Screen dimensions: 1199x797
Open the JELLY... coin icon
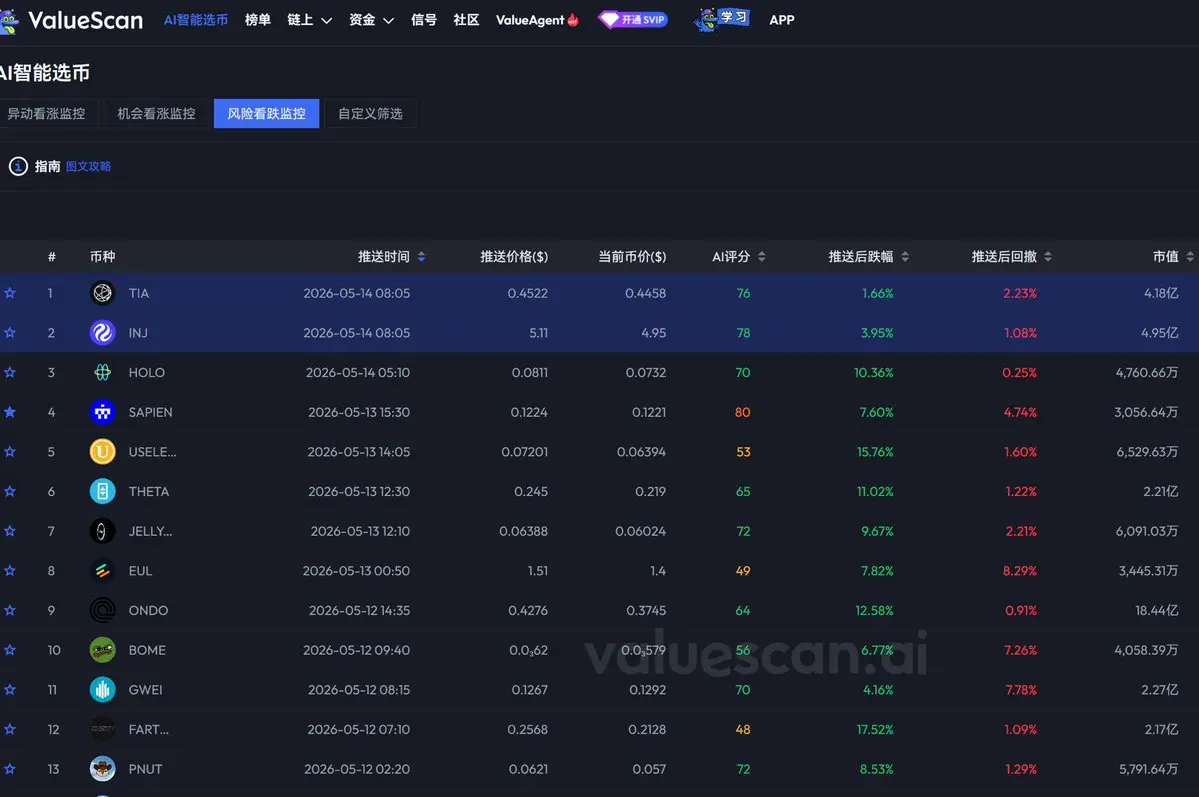coord(102,531)
